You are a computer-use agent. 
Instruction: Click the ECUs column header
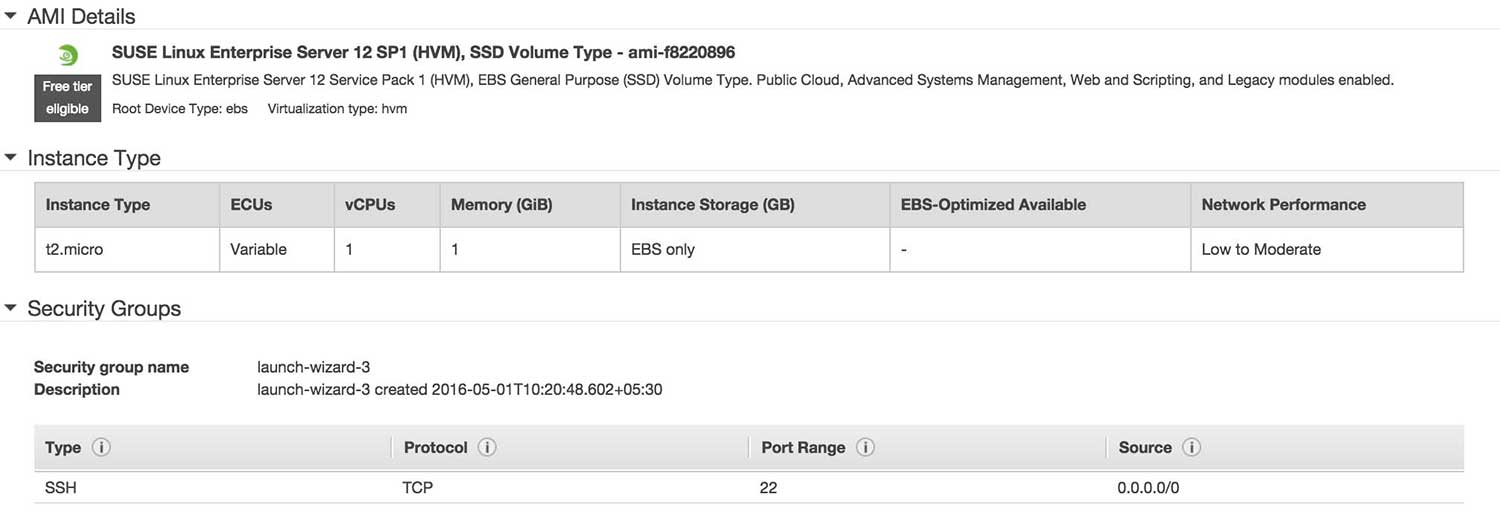[x=251, y=204]
